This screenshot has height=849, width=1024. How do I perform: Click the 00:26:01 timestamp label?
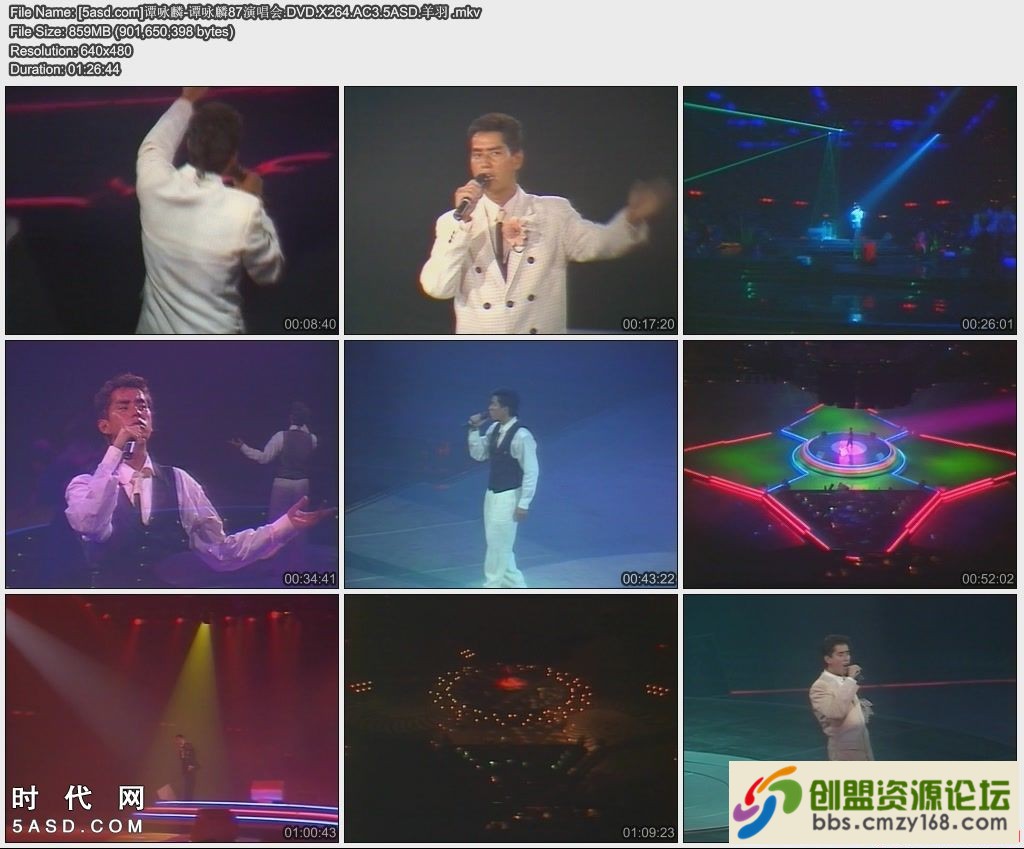pyautogui.click(x=987, y=324)
